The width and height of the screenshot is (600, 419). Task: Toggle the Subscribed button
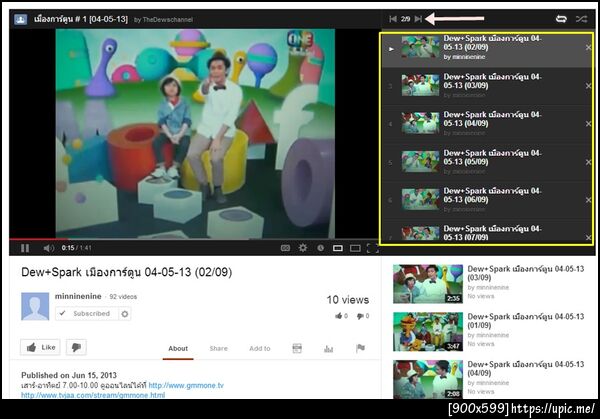(x=87, y=314)
